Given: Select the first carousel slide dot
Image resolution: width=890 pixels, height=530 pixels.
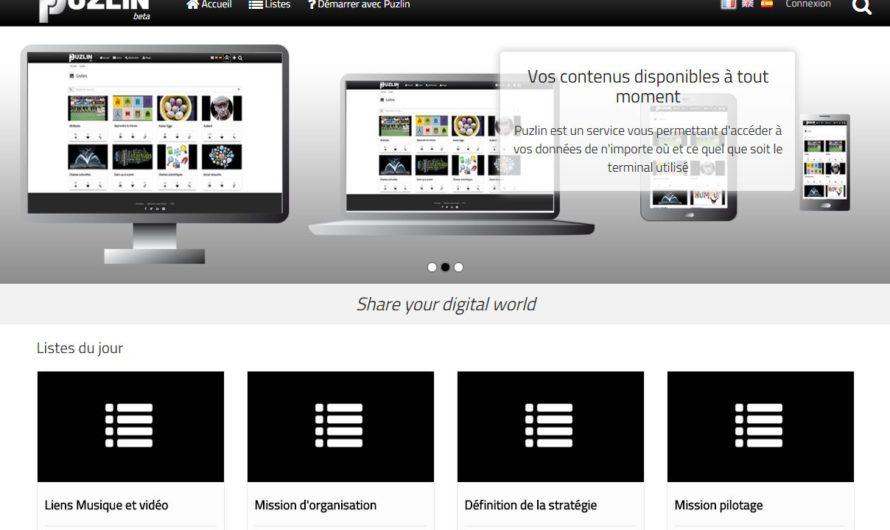Looking at the screenshot, I should (x=432, y=267).
